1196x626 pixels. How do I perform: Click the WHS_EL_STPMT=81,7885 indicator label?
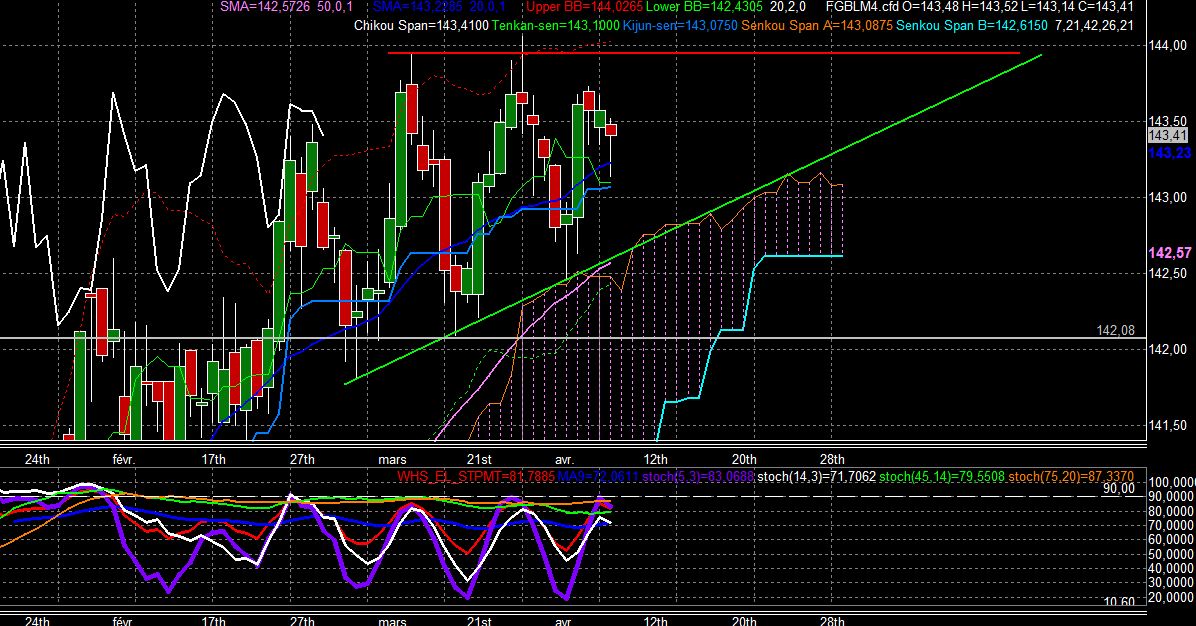476,477
